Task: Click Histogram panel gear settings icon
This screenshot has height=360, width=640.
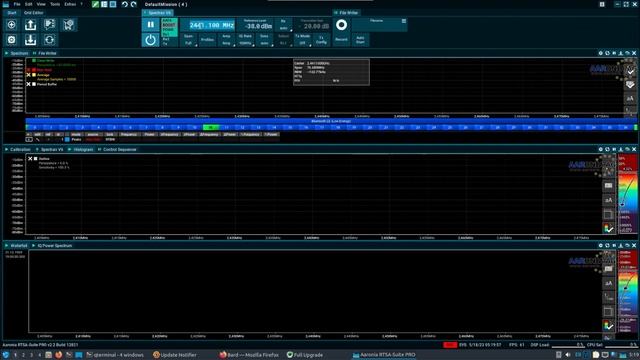Action: click(600, 149)
